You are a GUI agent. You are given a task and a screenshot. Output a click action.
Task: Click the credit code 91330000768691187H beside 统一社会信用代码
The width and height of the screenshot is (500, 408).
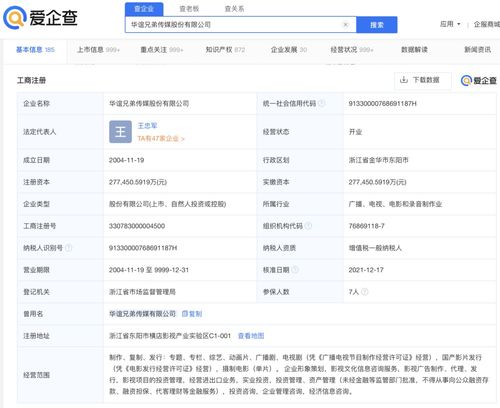pos(382,104)
